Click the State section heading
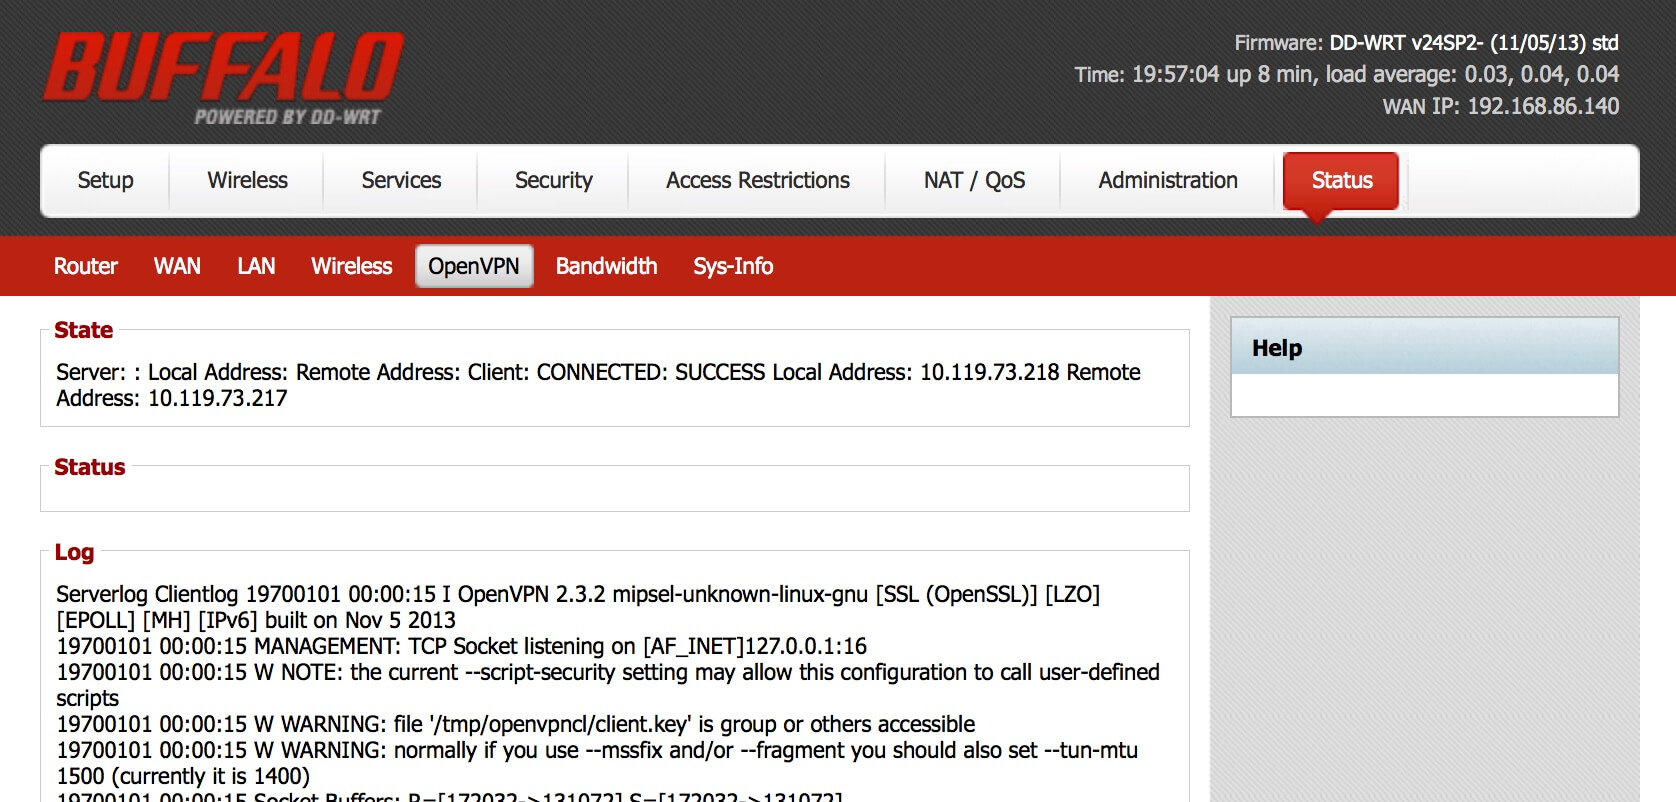 coord(83,330)
